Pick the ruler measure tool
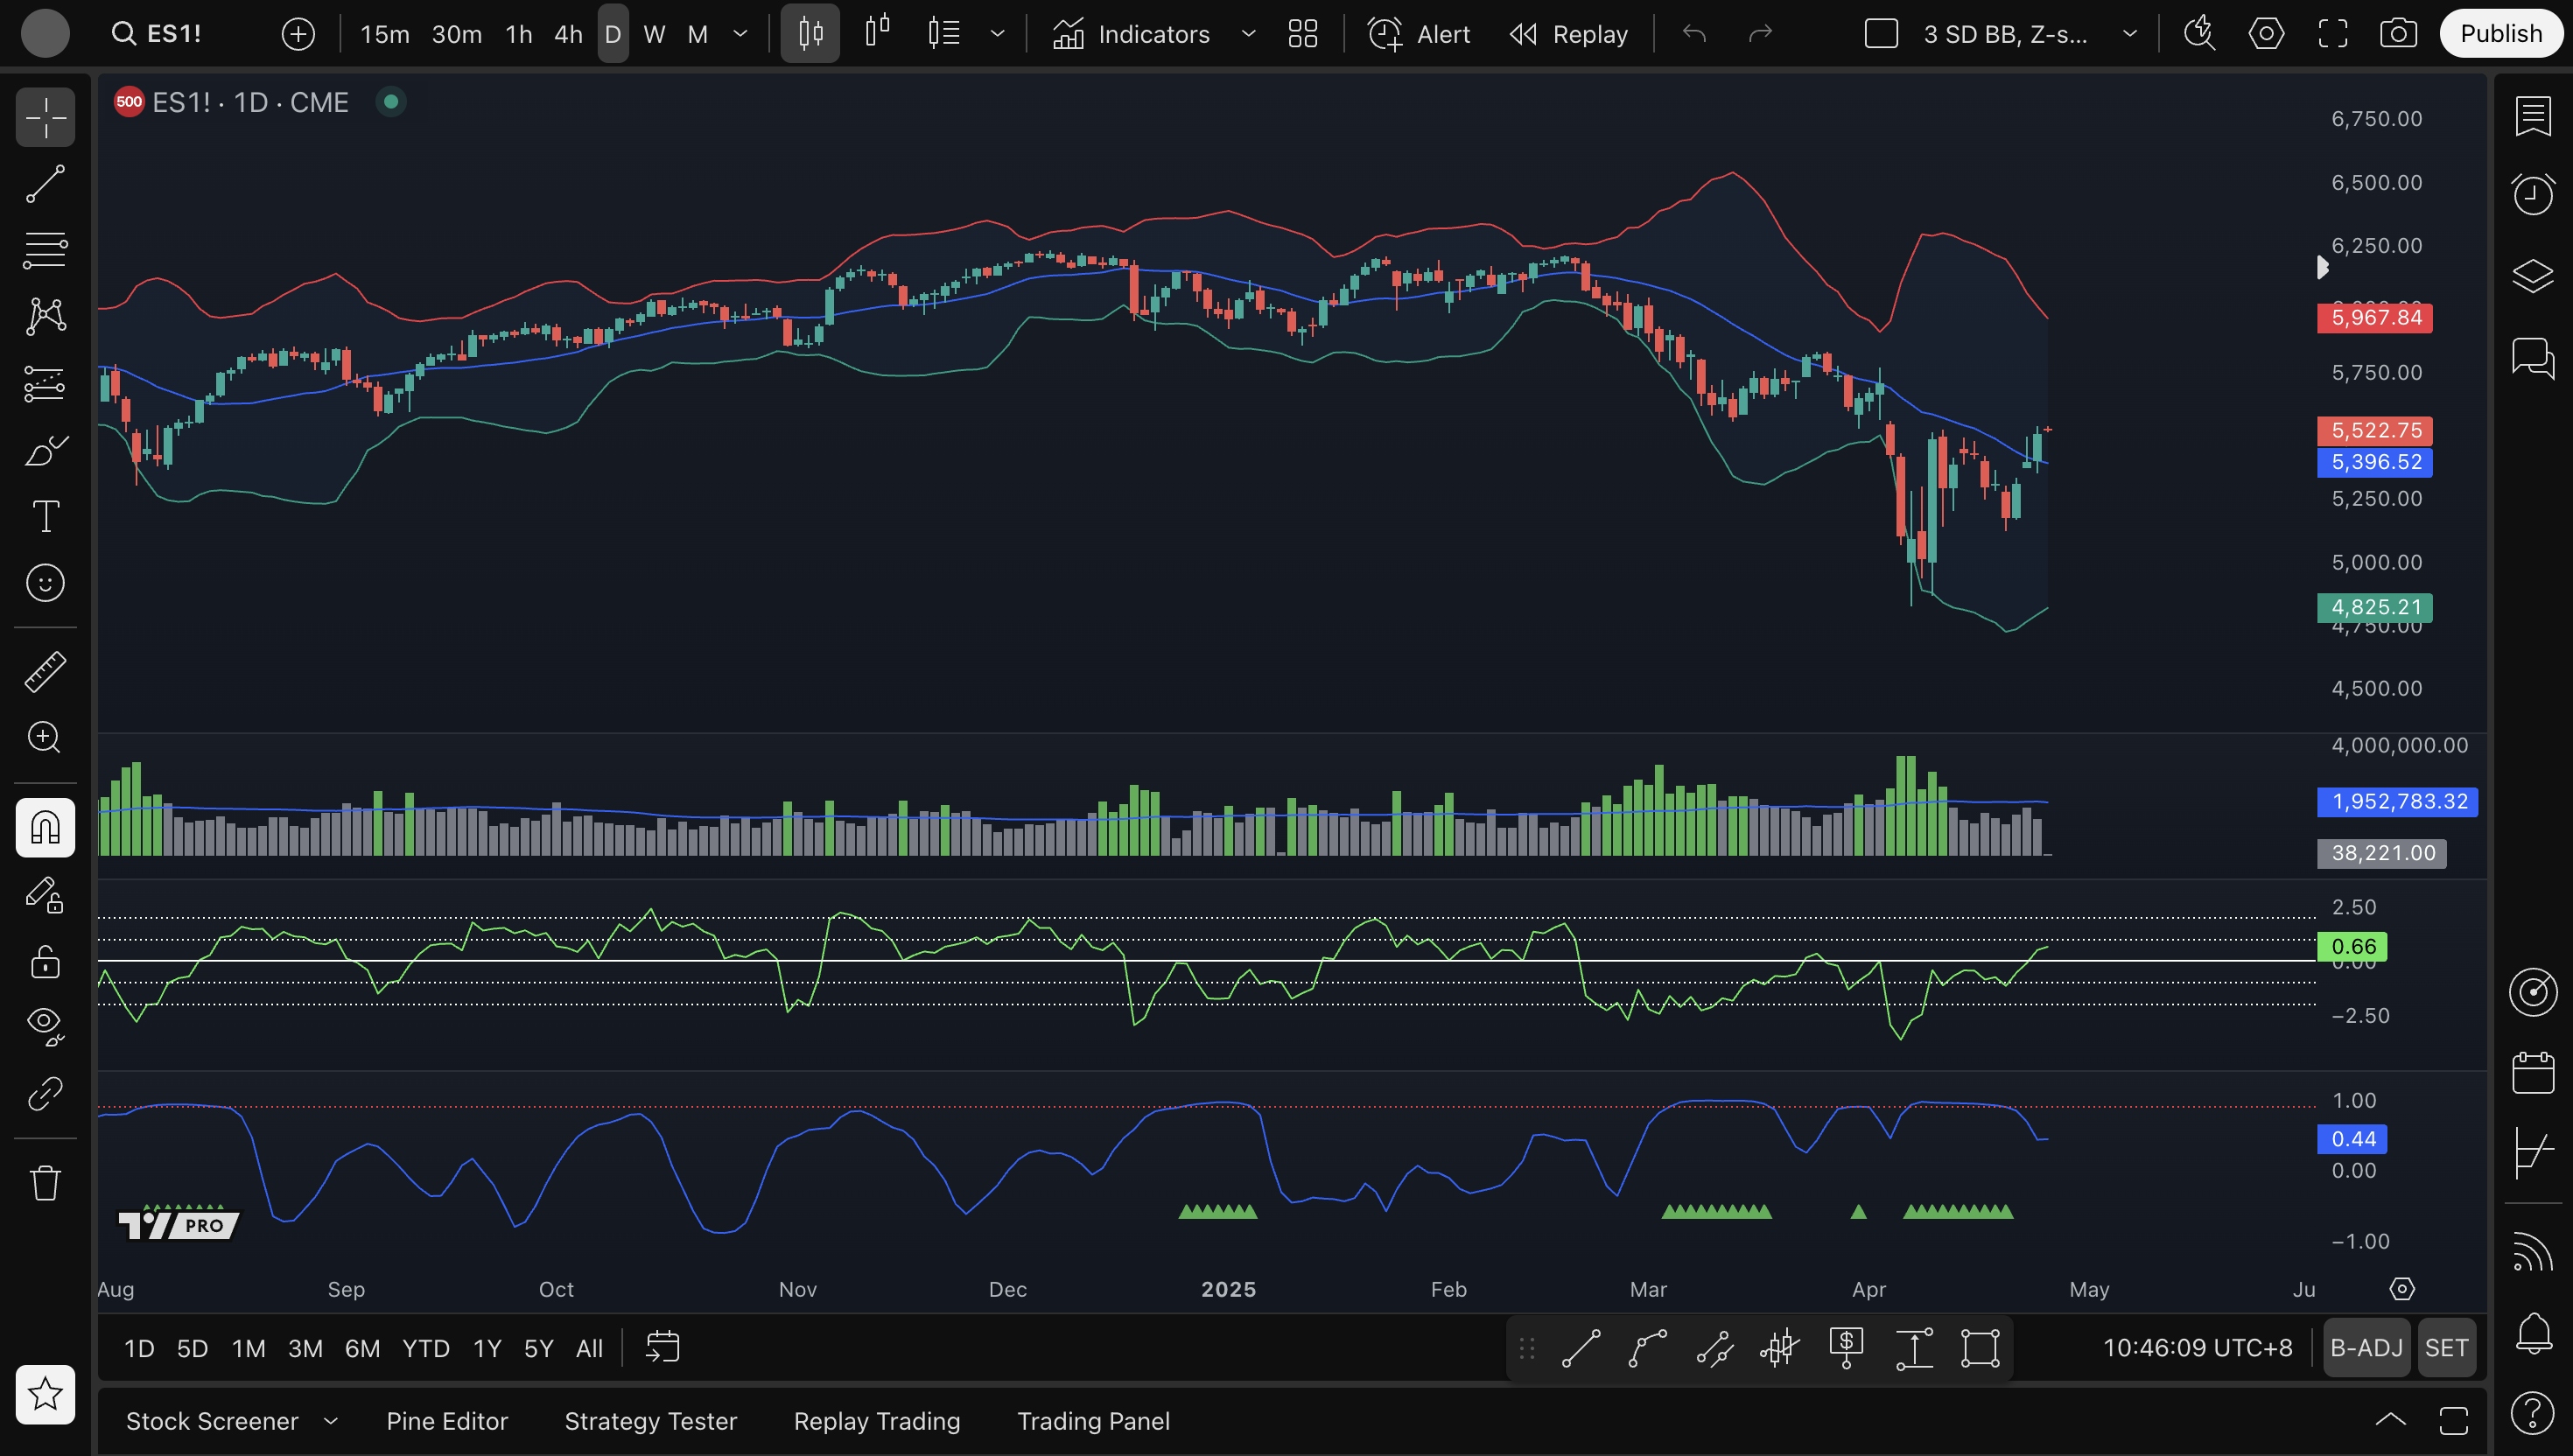2573x1456 pixels. 45,672
